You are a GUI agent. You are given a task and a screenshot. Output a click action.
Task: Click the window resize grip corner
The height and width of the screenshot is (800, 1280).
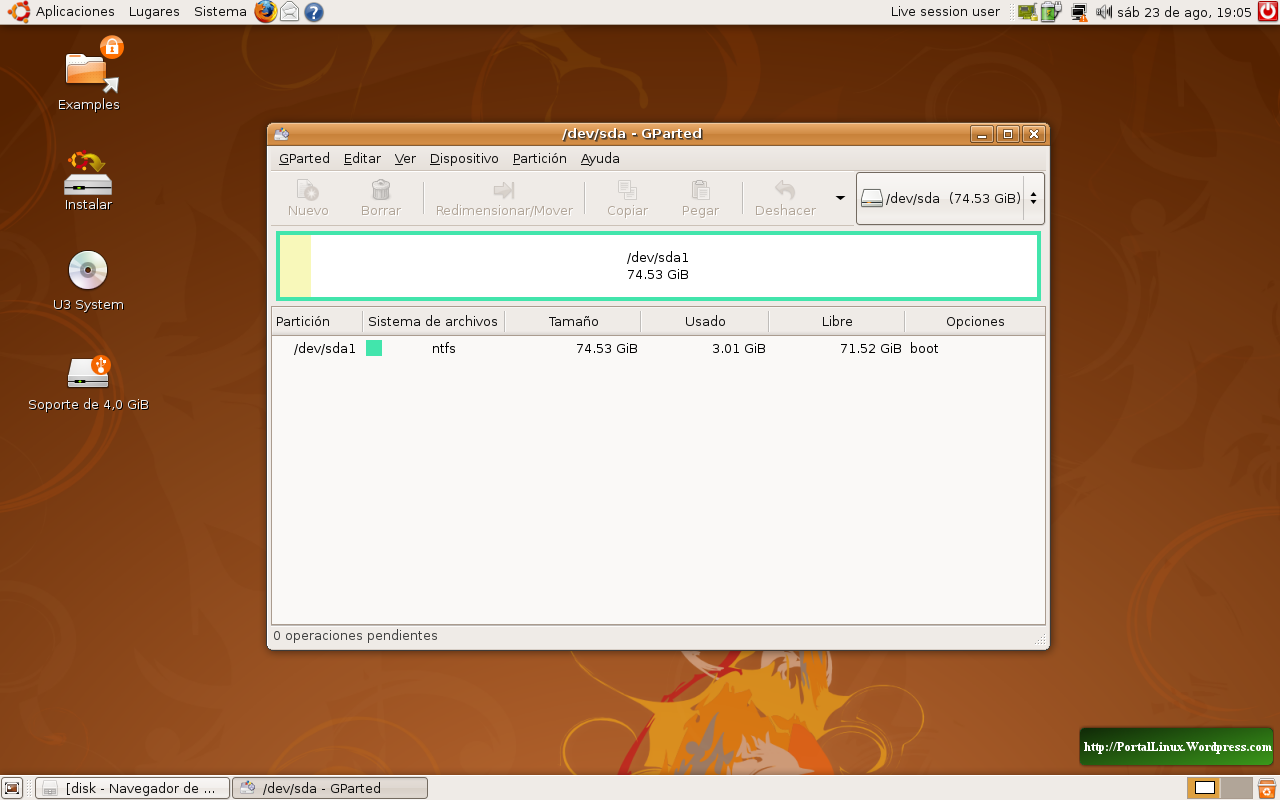1040,640
